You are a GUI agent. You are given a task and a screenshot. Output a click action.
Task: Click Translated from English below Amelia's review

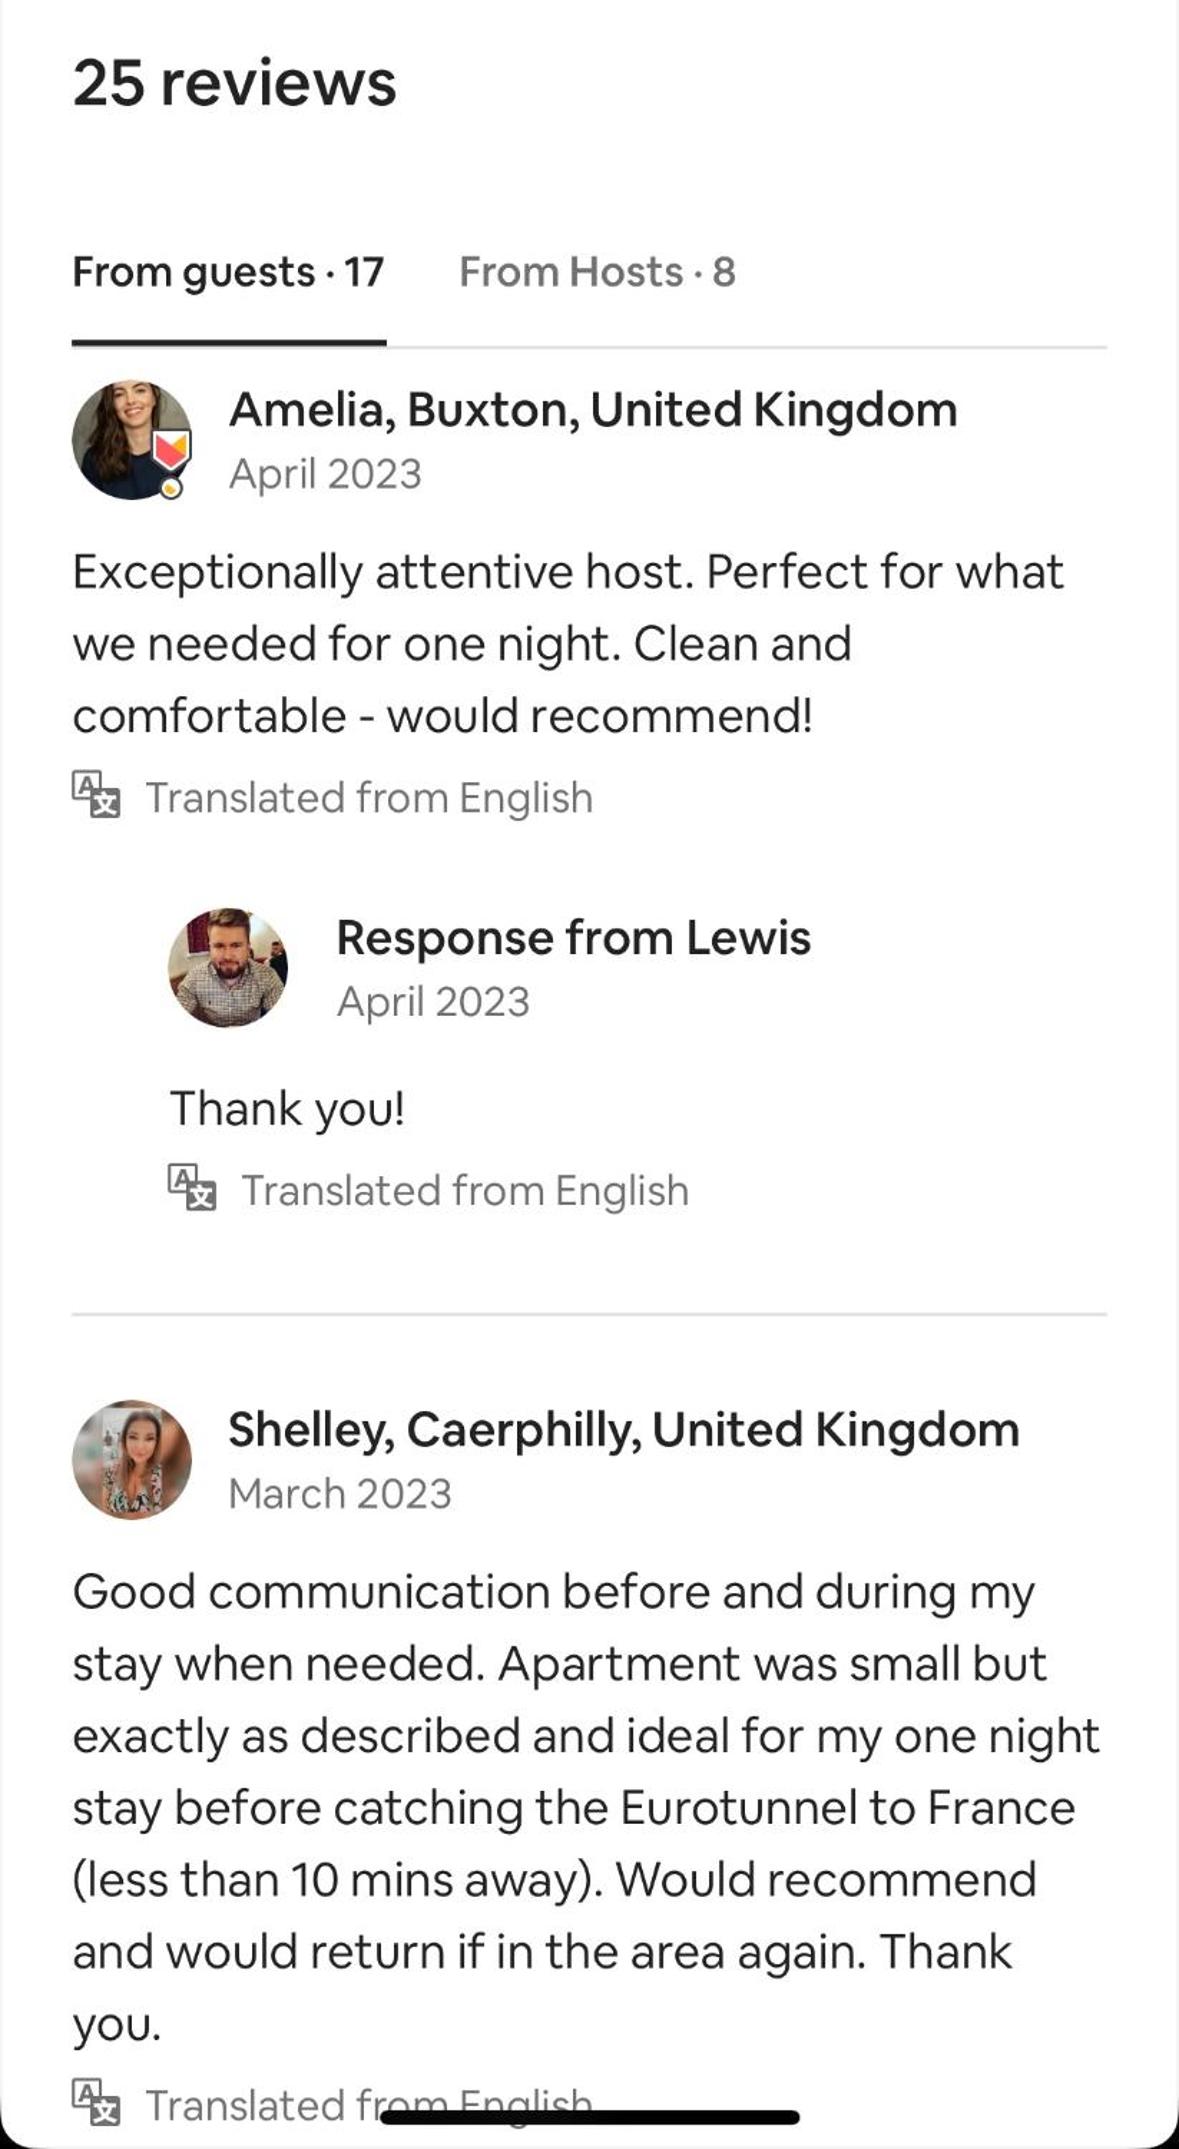369,798
